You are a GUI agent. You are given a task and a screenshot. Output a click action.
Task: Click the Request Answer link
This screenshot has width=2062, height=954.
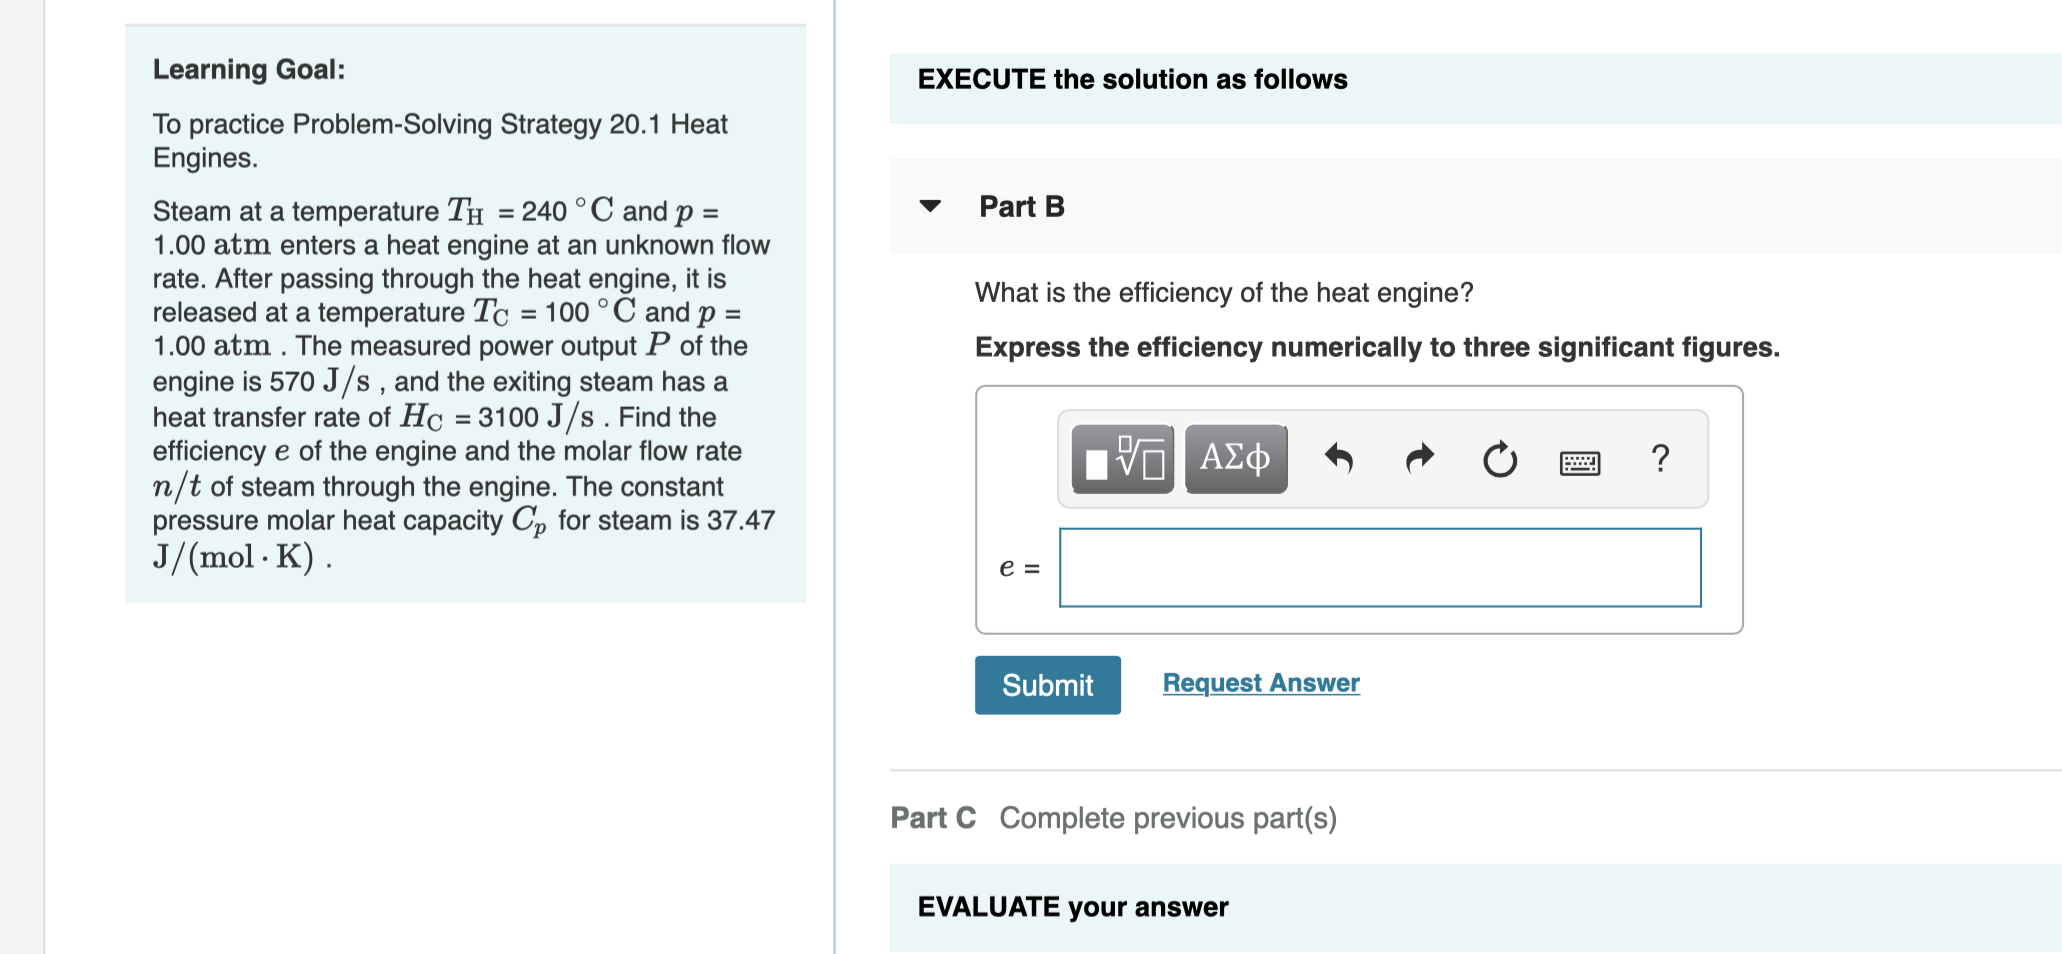pyautogui.click(x=1260, y=682)
